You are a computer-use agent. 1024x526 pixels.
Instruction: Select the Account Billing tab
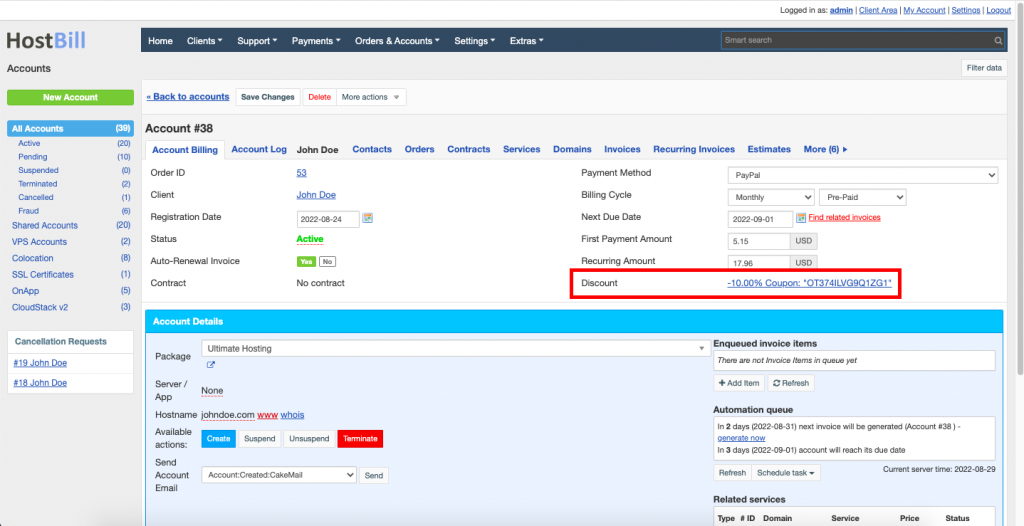pos(185,150)
